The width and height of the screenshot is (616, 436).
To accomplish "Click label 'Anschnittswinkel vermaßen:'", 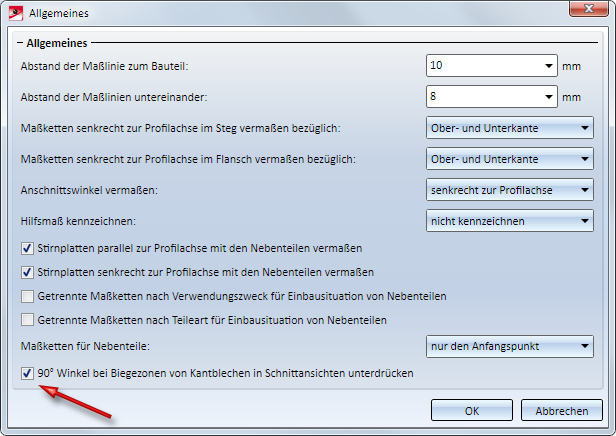I will click(x=89, y=190).
